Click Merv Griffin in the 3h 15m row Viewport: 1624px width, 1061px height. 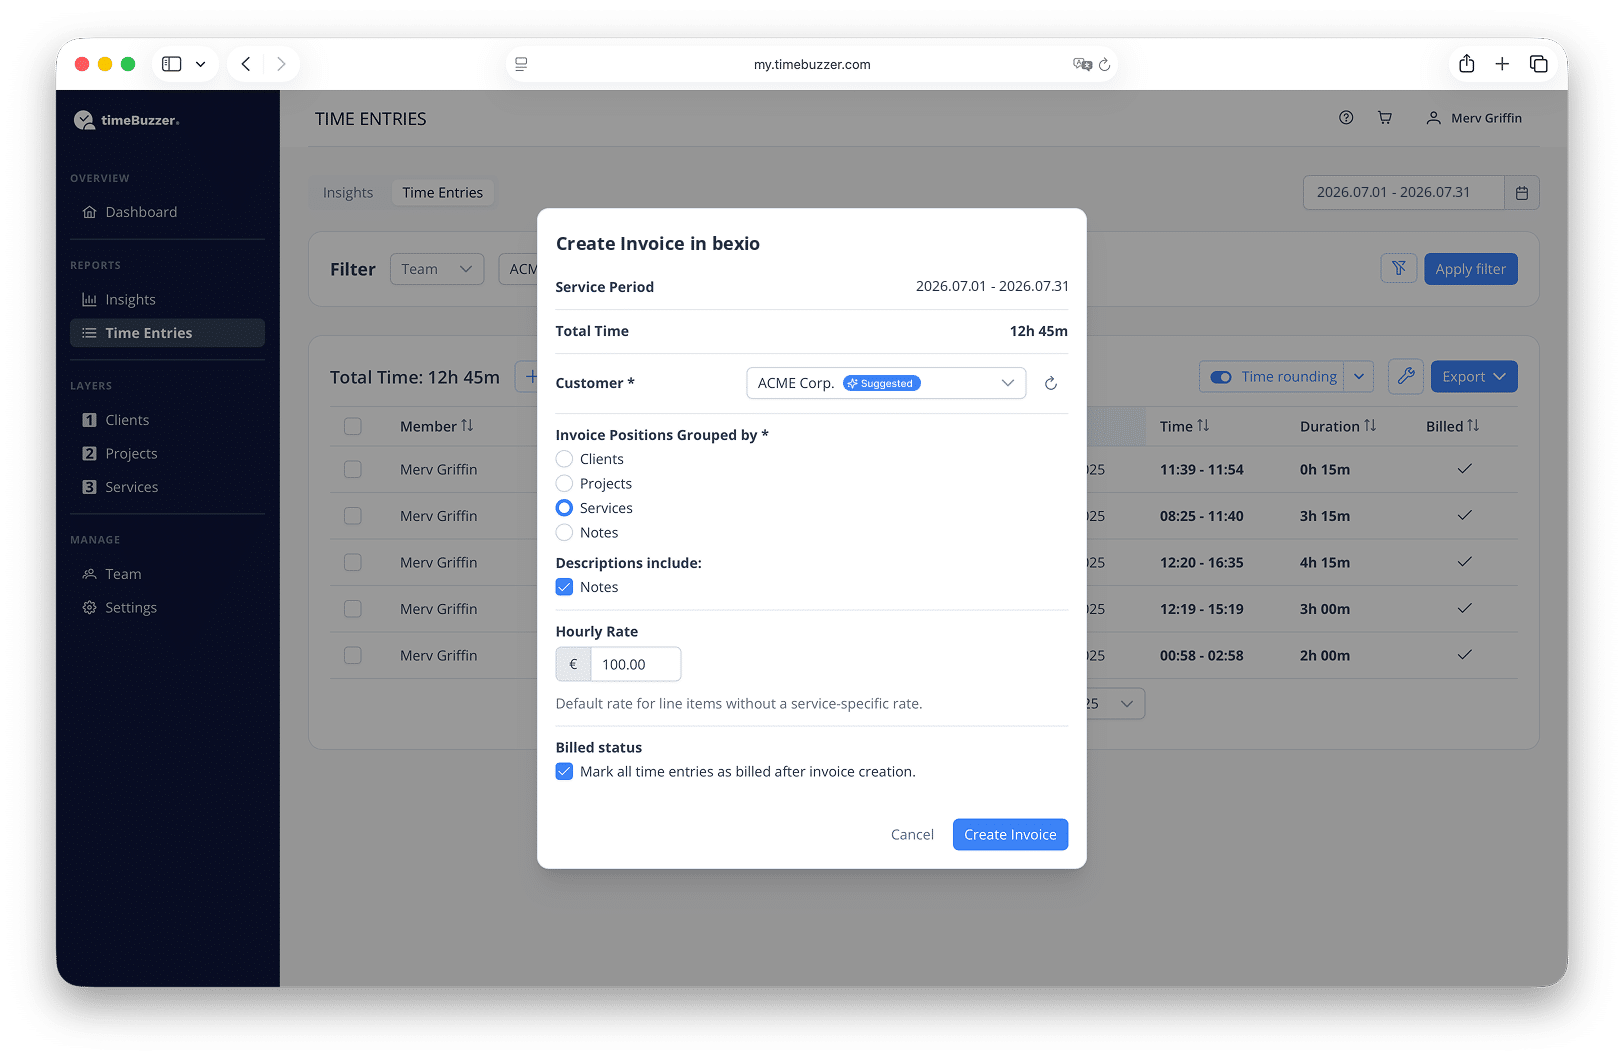coord(439,516)
